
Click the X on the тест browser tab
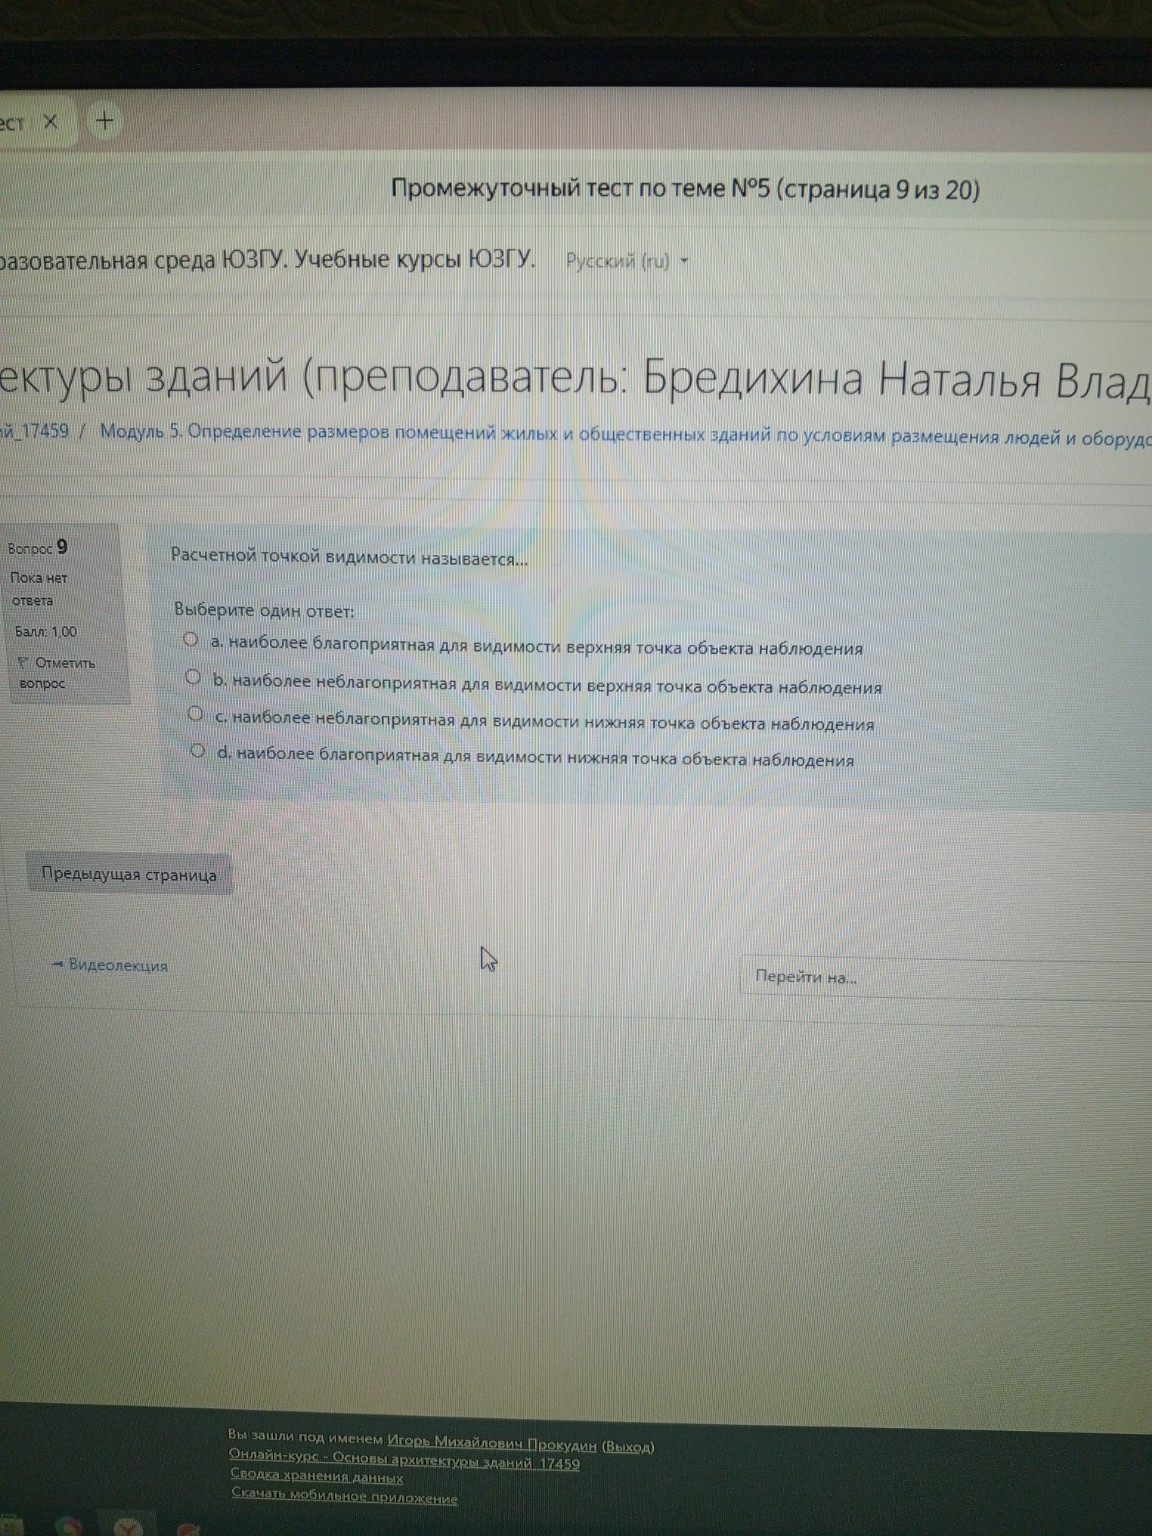(x=52, y=121)
